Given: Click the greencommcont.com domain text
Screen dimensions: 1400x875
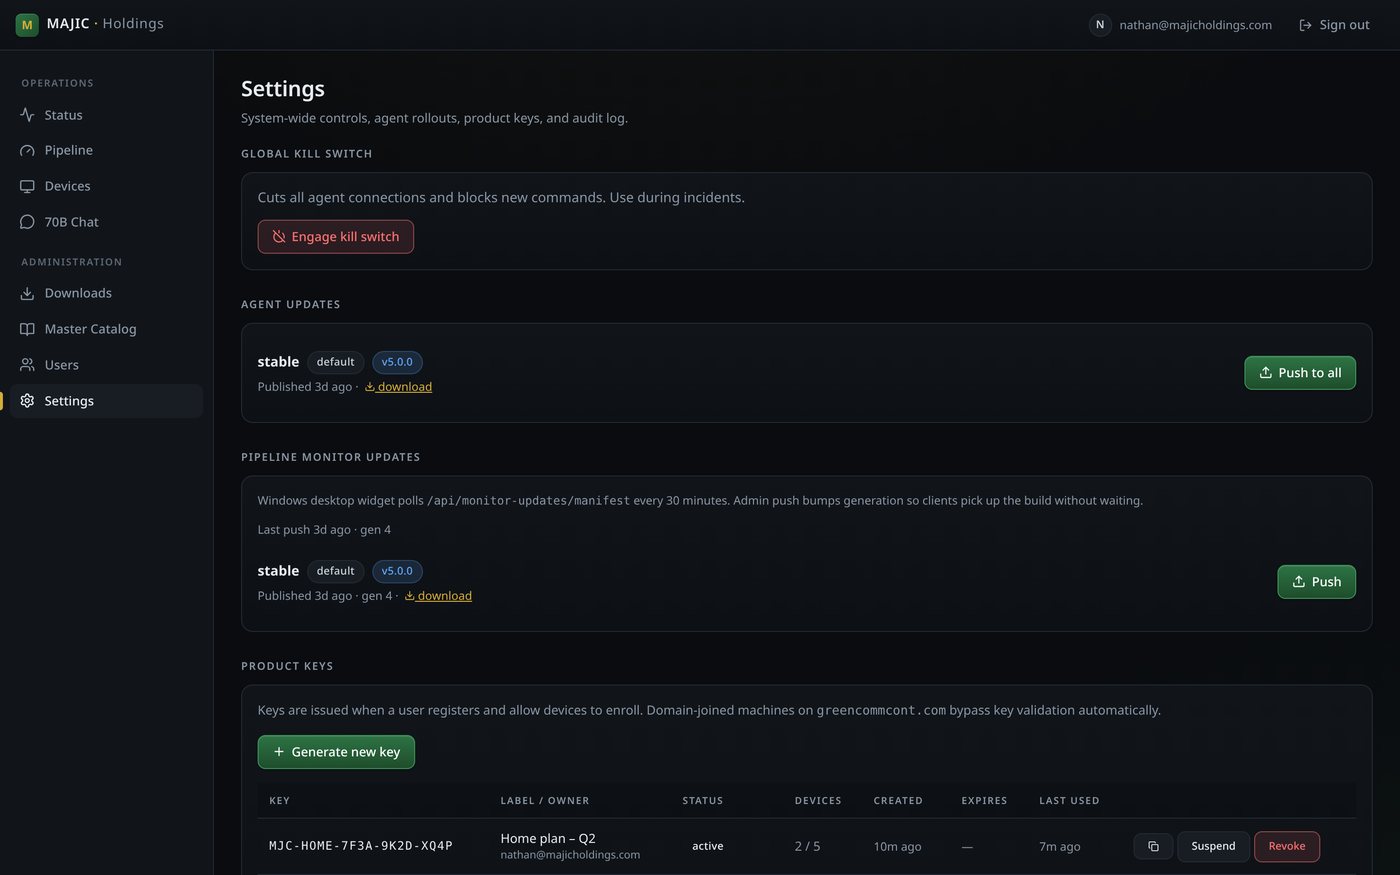Looking at the screenshot, I should [x=881, y=711].
